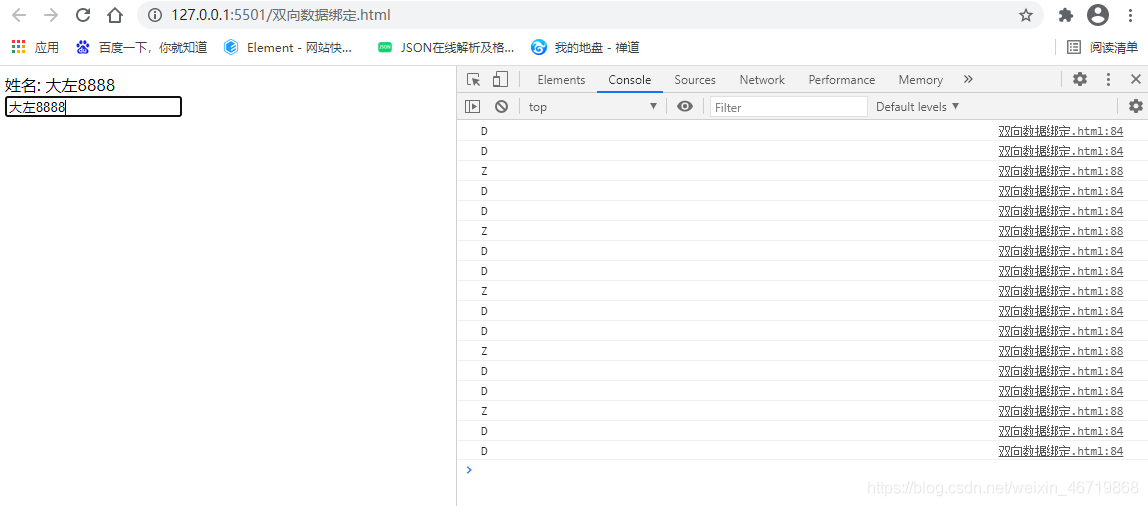Open the JSON在线解析 bookmark
The height and width of the screenshot is (506, 1148).
(446, 47)
